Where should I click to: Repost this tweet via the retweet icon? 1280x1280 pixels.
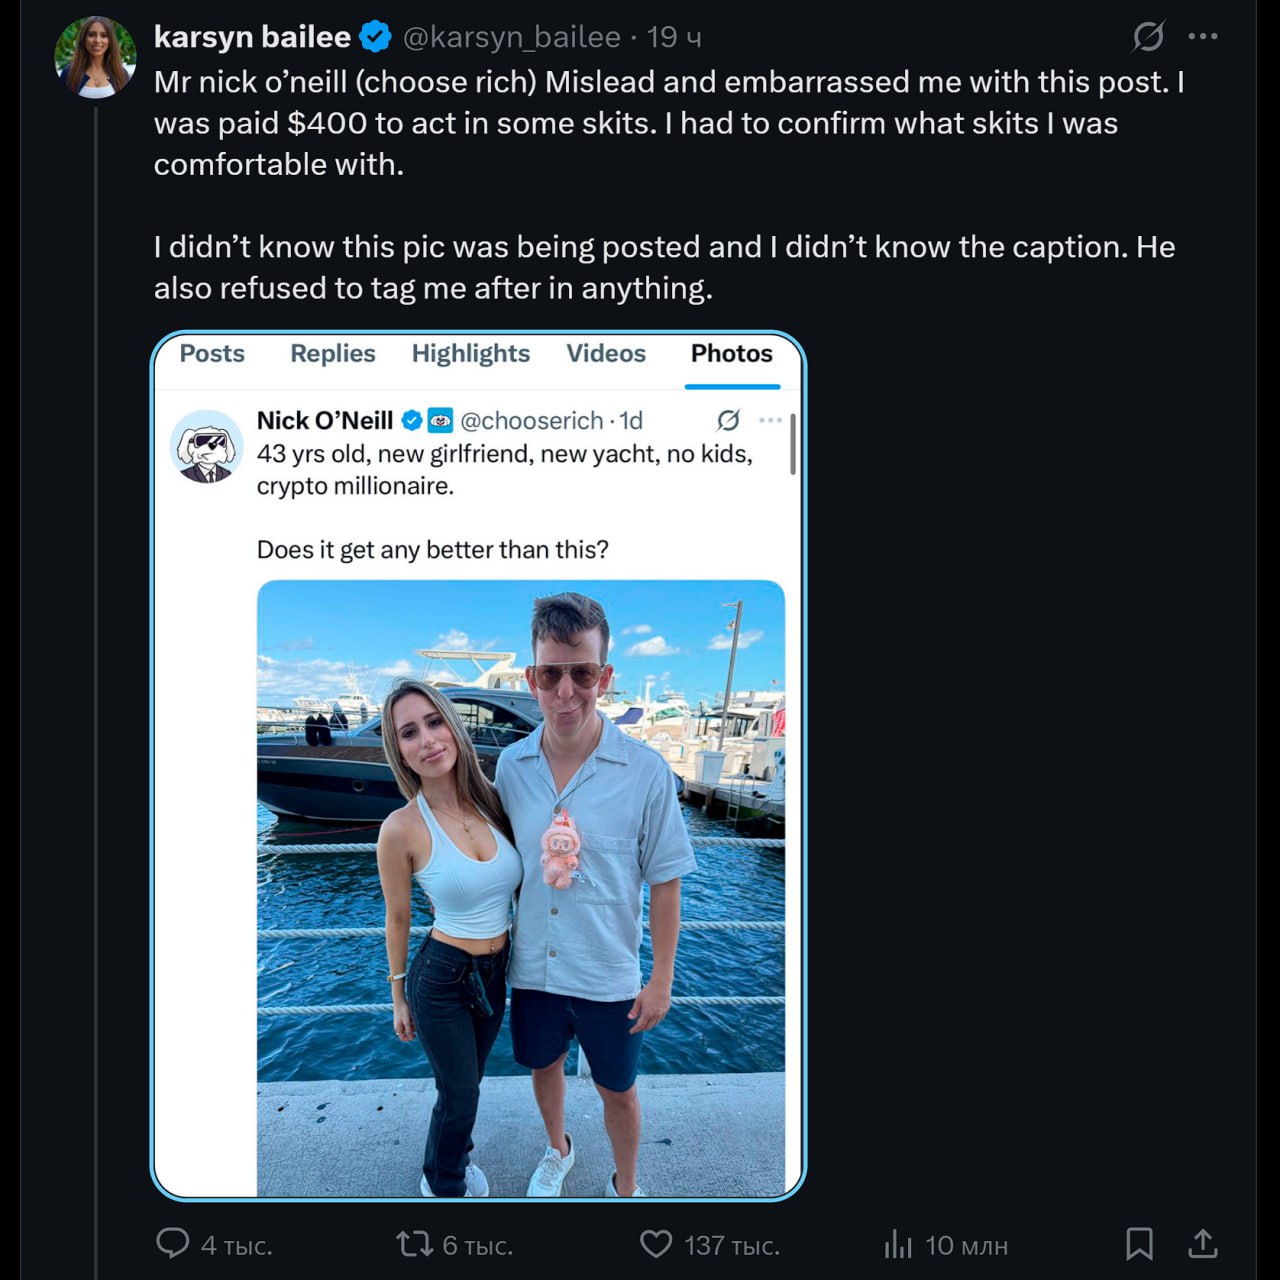coord(414,1244)
